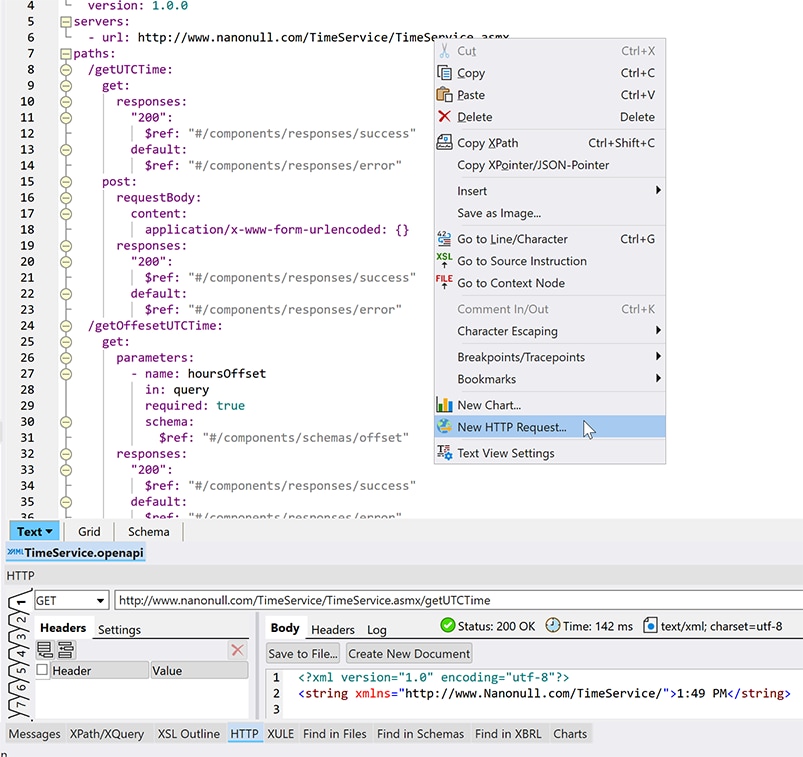
Task: Choose Save as Image menu entry
Action: point(550,213)
